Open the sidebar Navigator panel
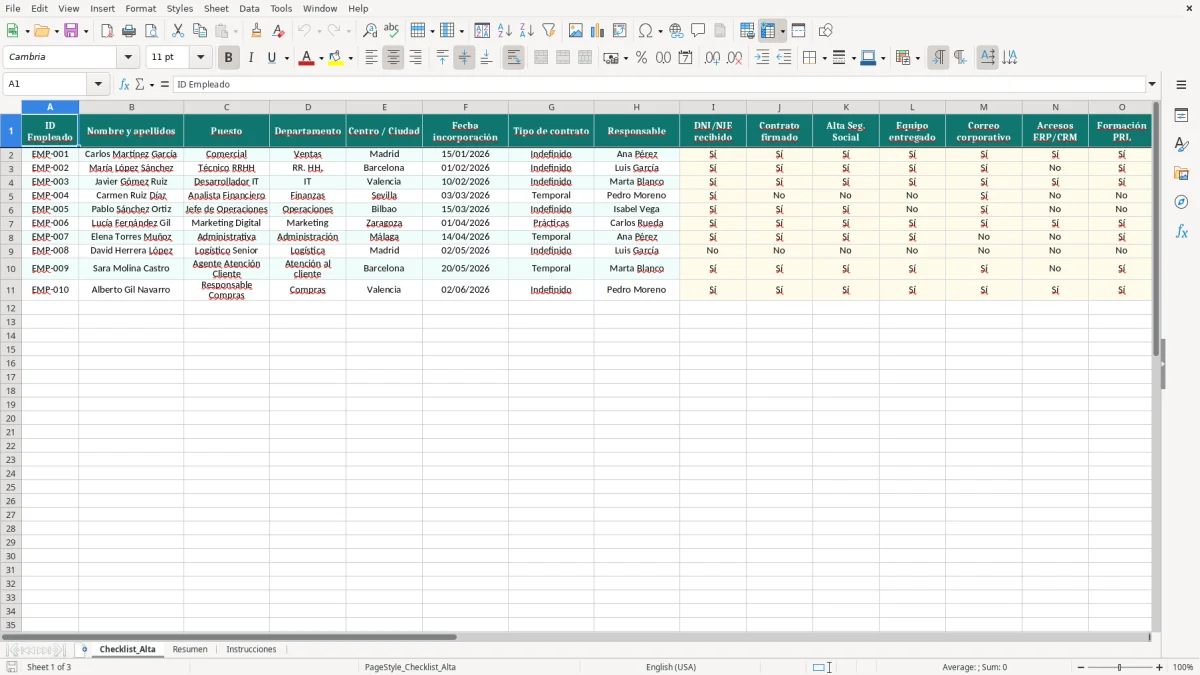The height and width of the screenshot is (675, 1200). click(1181, 202)
